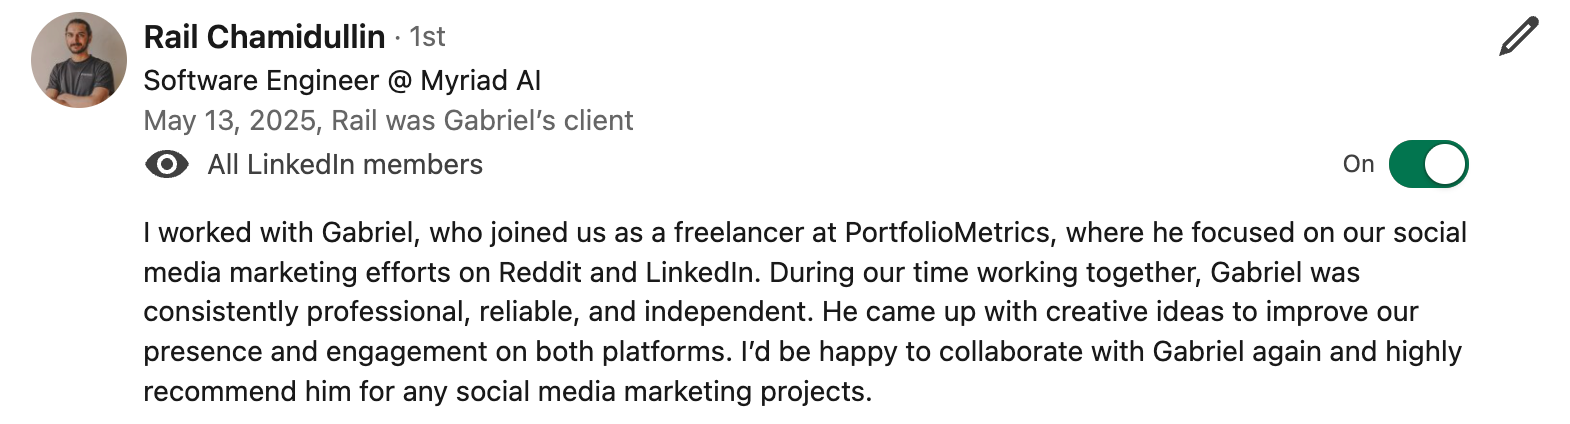1570x424 pixels.
Task: Select the "All LinkedIn members" visibility label
Action: (345, 165)
